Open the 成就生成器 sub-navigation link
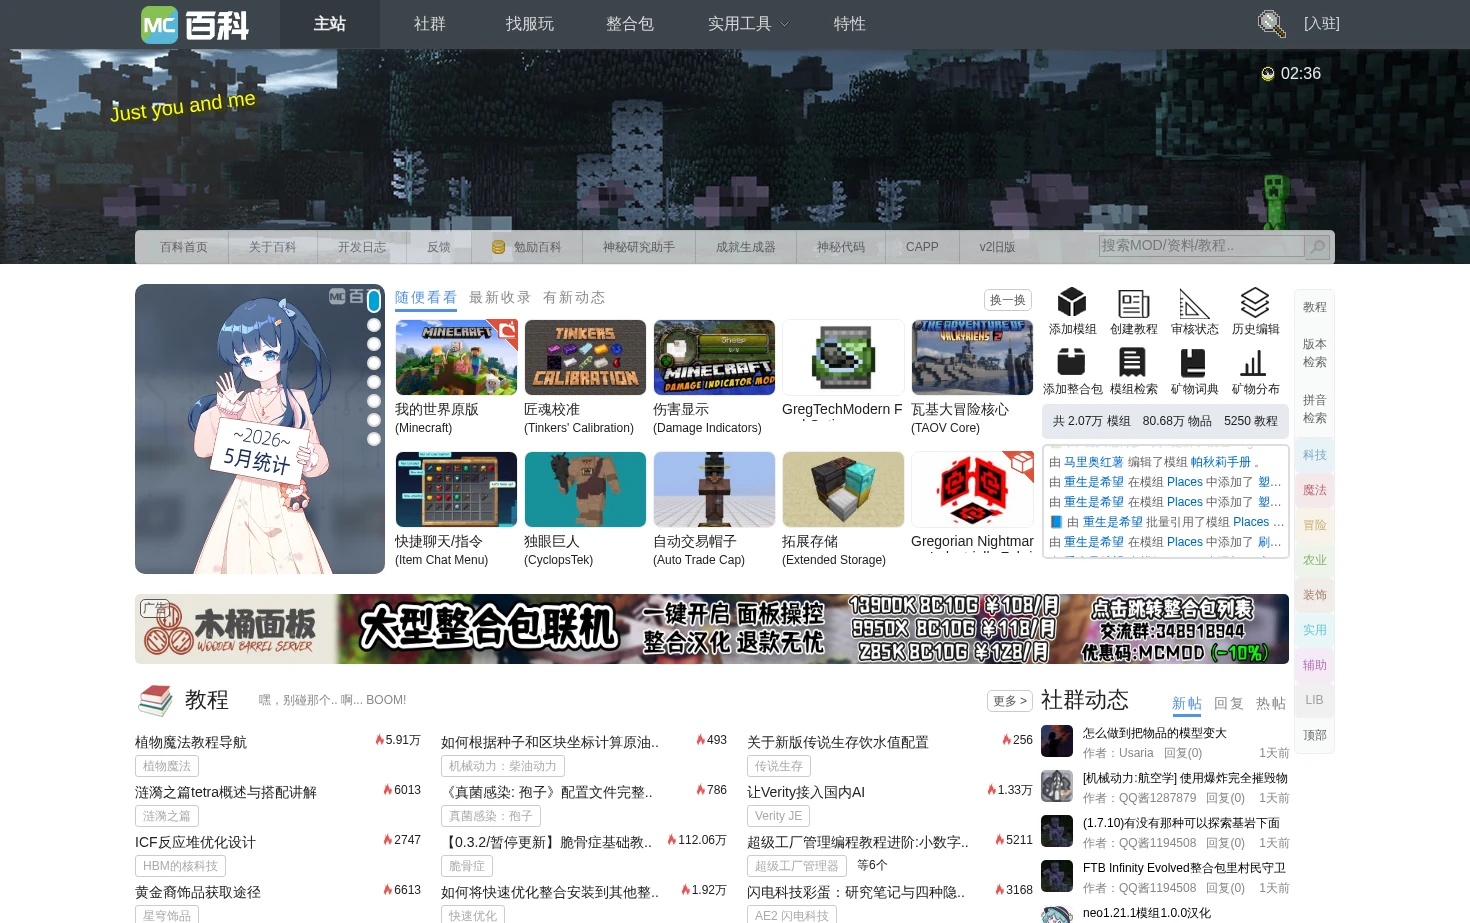This screenshot has width=1470, height=923. click(x=746, y=247)
